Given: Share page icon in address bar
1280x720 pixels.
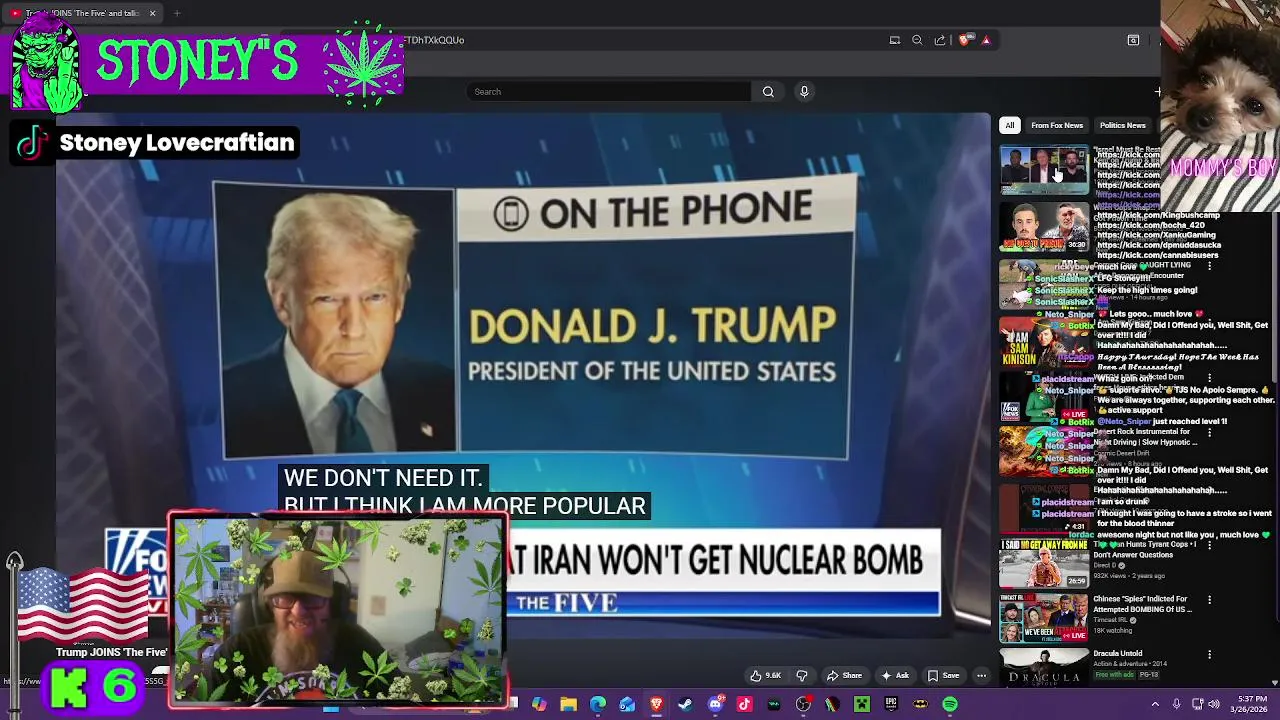Looking at the screenshot, I should 940,40.
